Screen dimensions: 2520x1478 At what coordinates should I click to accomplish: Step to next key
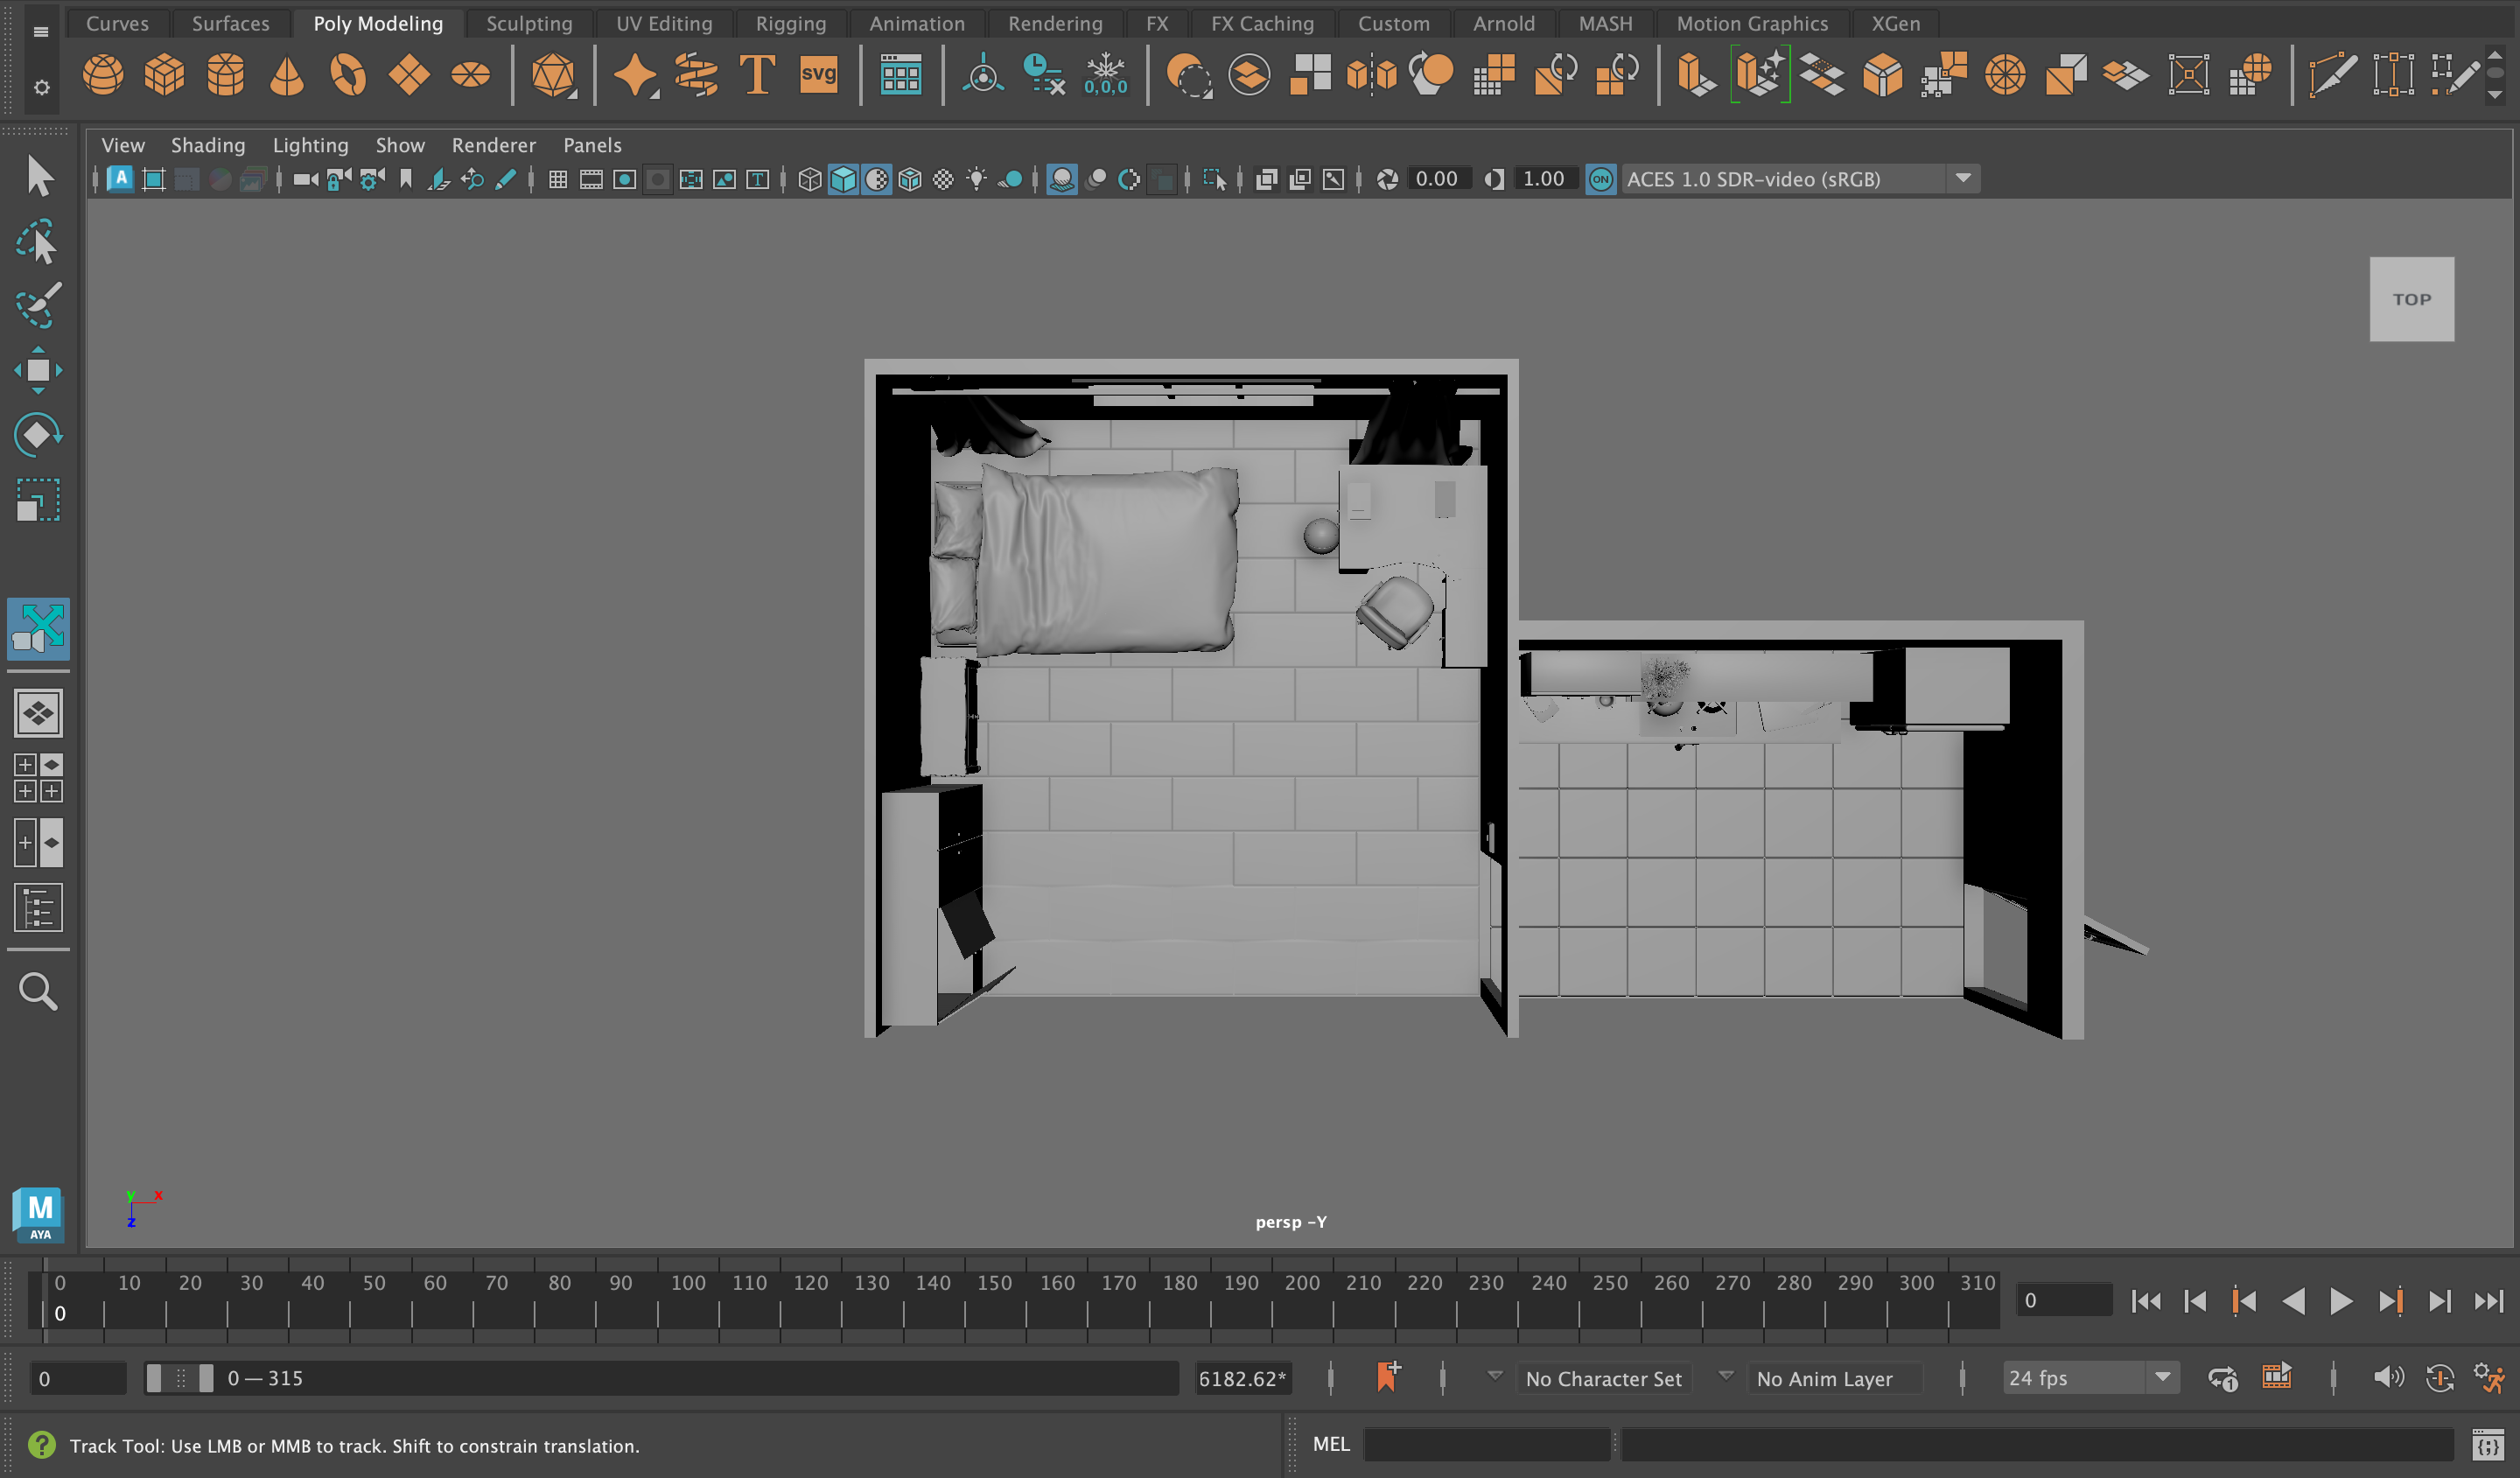(x=2390, y=1301)
